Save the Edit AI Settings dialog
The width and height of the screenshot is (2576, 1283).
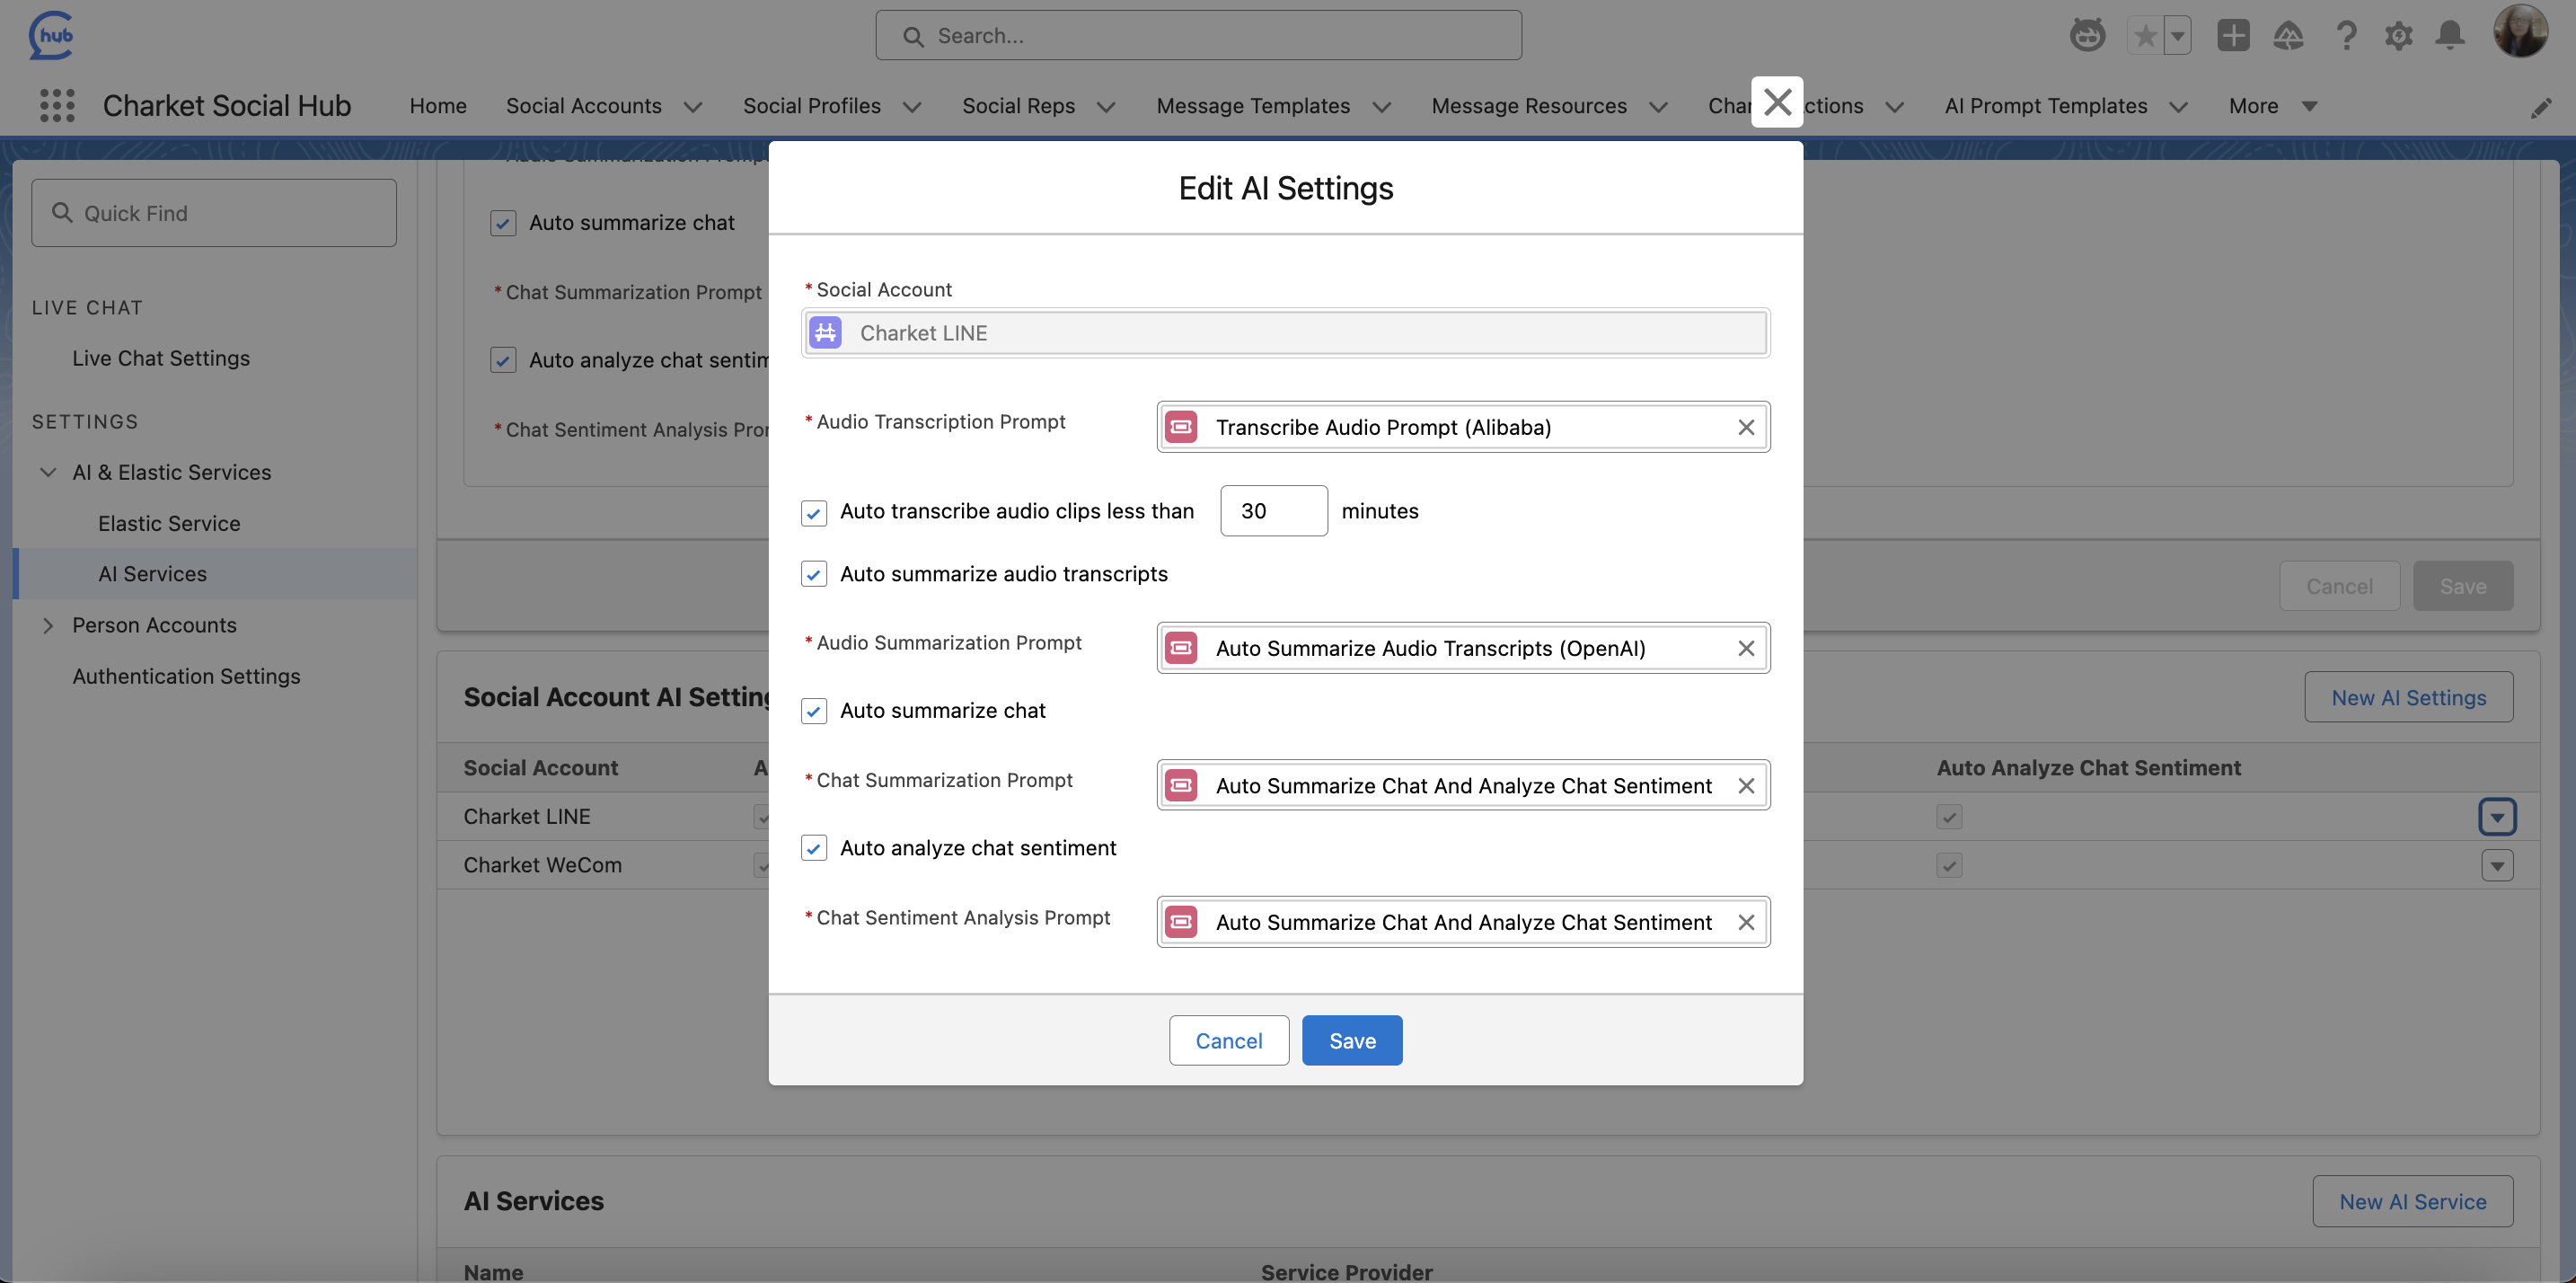point(1351,1040)
